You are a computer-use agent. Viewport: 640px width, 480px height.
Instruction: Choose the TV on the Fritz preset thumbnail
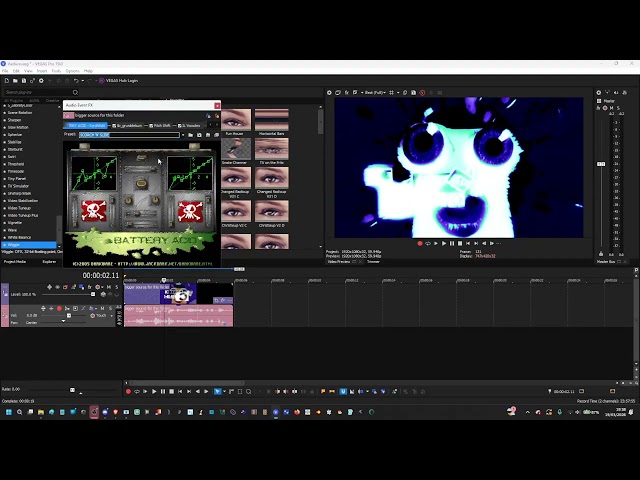point(271,151)
